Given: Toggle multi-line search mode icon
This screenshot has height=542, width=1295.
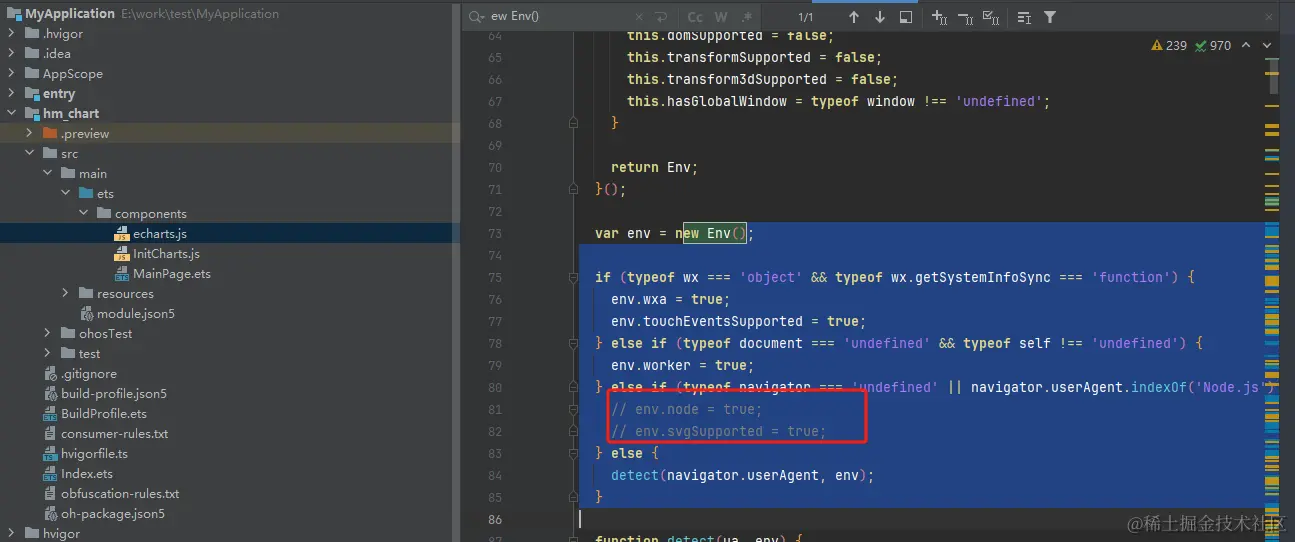Looking at the screenshot, I should (x=1024, y=17).
